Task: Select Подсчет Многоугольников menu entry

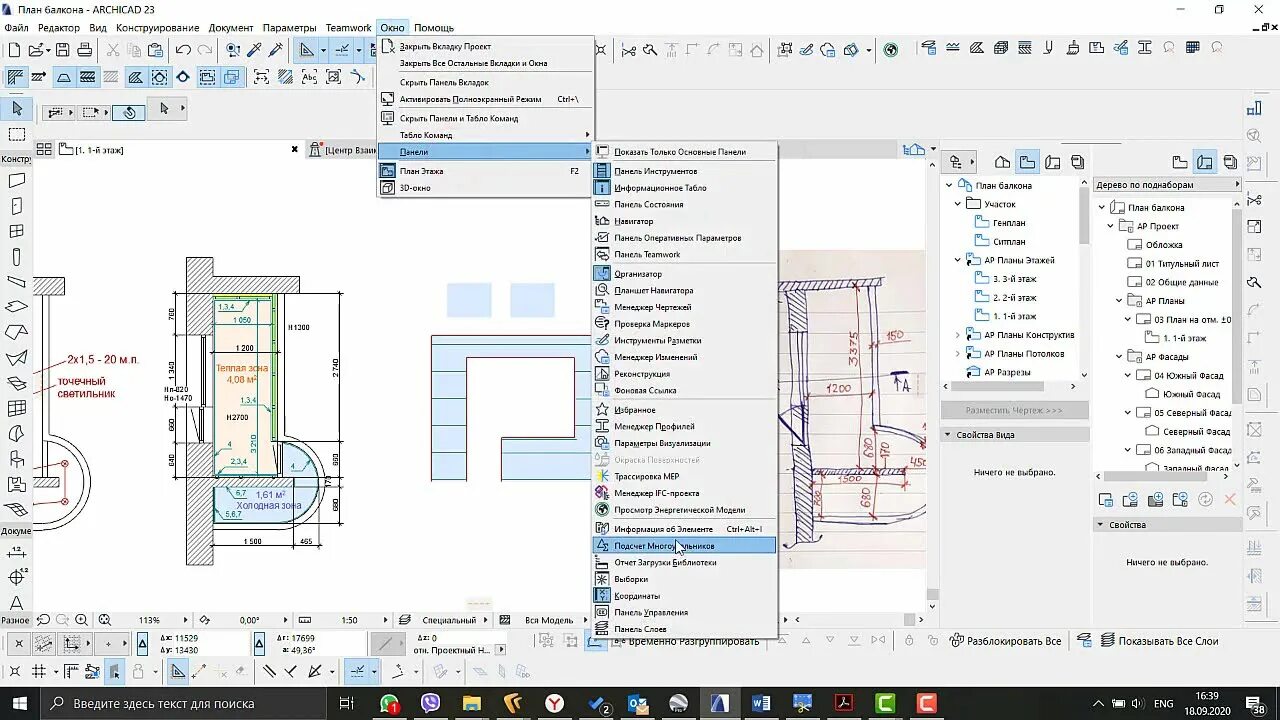Action: pos(685,546)
